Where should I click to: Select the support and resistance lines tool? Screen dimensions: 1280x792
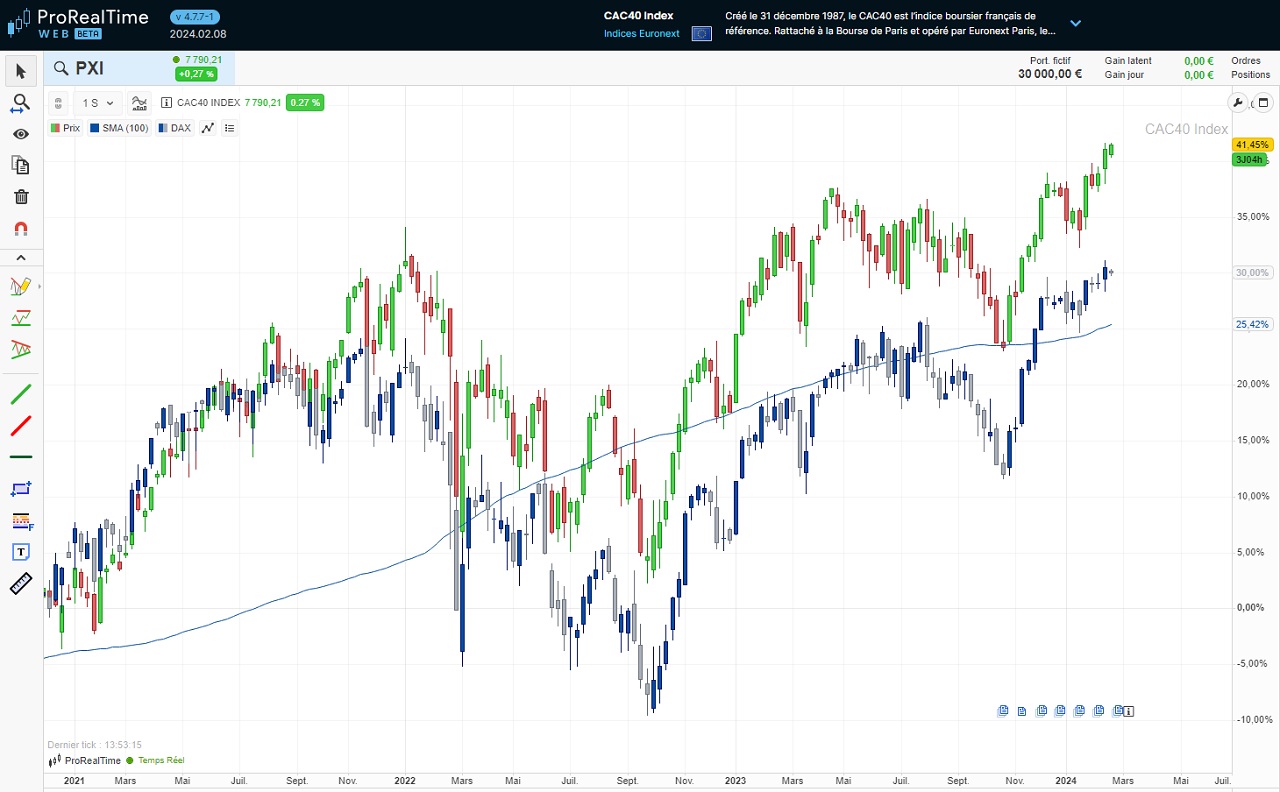21,318
